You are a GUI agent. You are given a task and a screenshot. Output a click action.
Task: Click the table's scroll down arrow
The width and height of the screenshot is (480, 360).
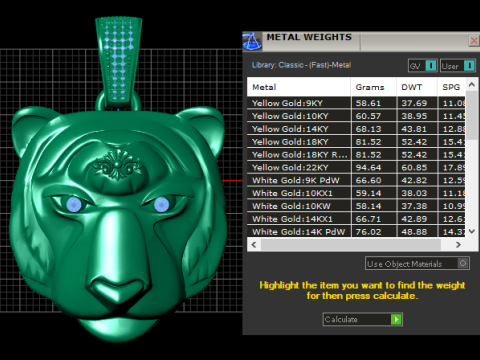click(472, 231)
